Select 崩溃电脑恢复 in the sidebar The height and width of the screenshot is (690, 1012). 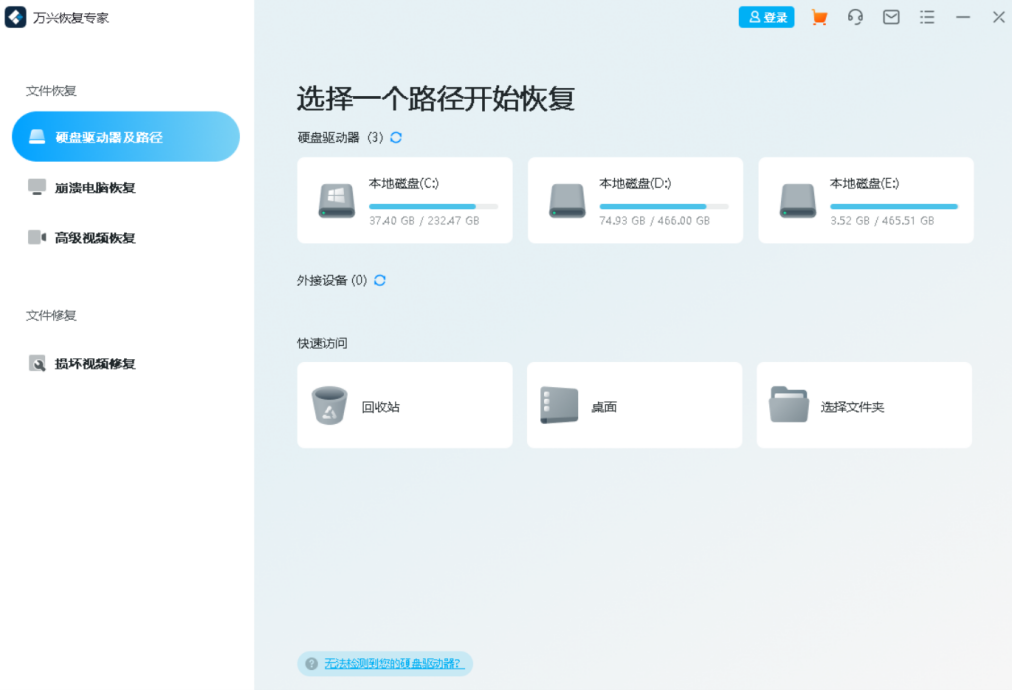[x=93, y=187]
